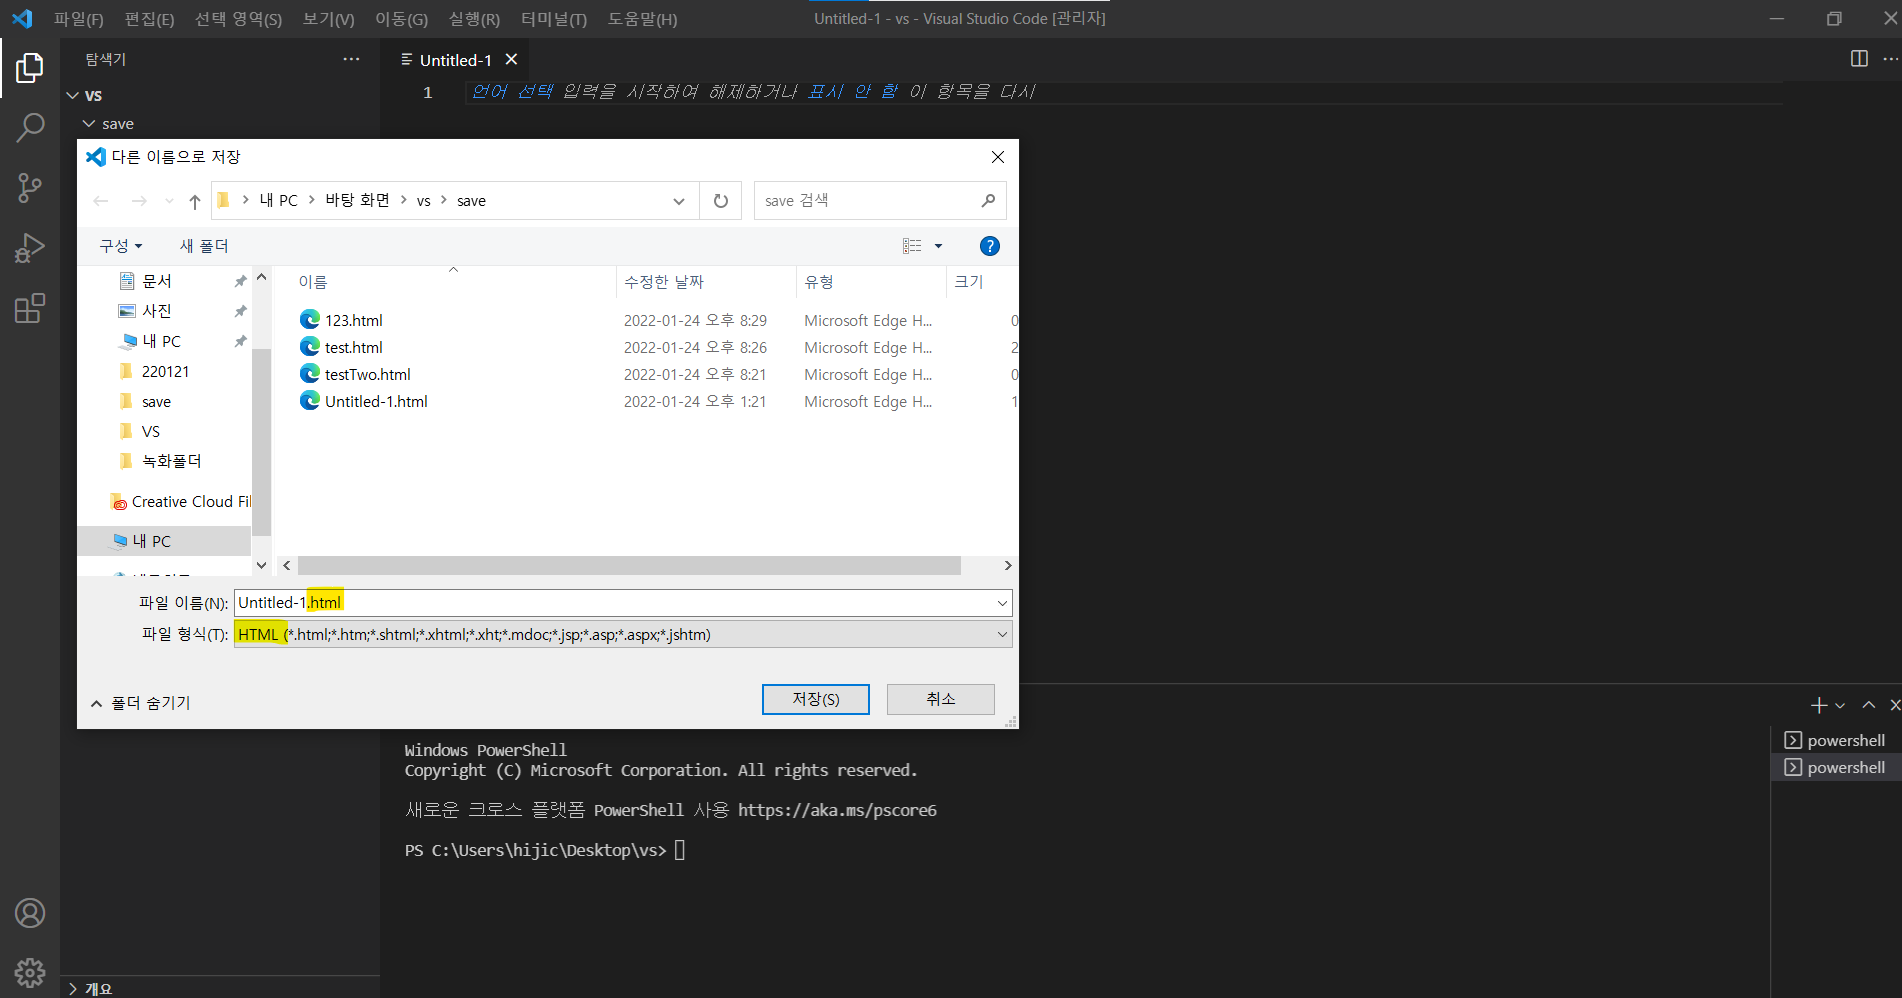The width and height of the screenshot is (1902, 998).
Task: Go up one folder level in dialog
Action: [x=195, y=201]
